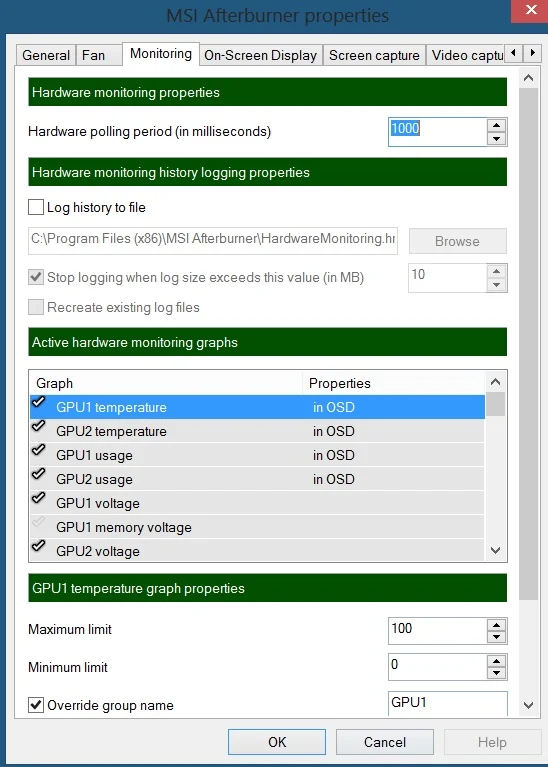This screenshot has height=767, width=548.
Task: Increase the hardware polling period value
Action: point(497,125)
